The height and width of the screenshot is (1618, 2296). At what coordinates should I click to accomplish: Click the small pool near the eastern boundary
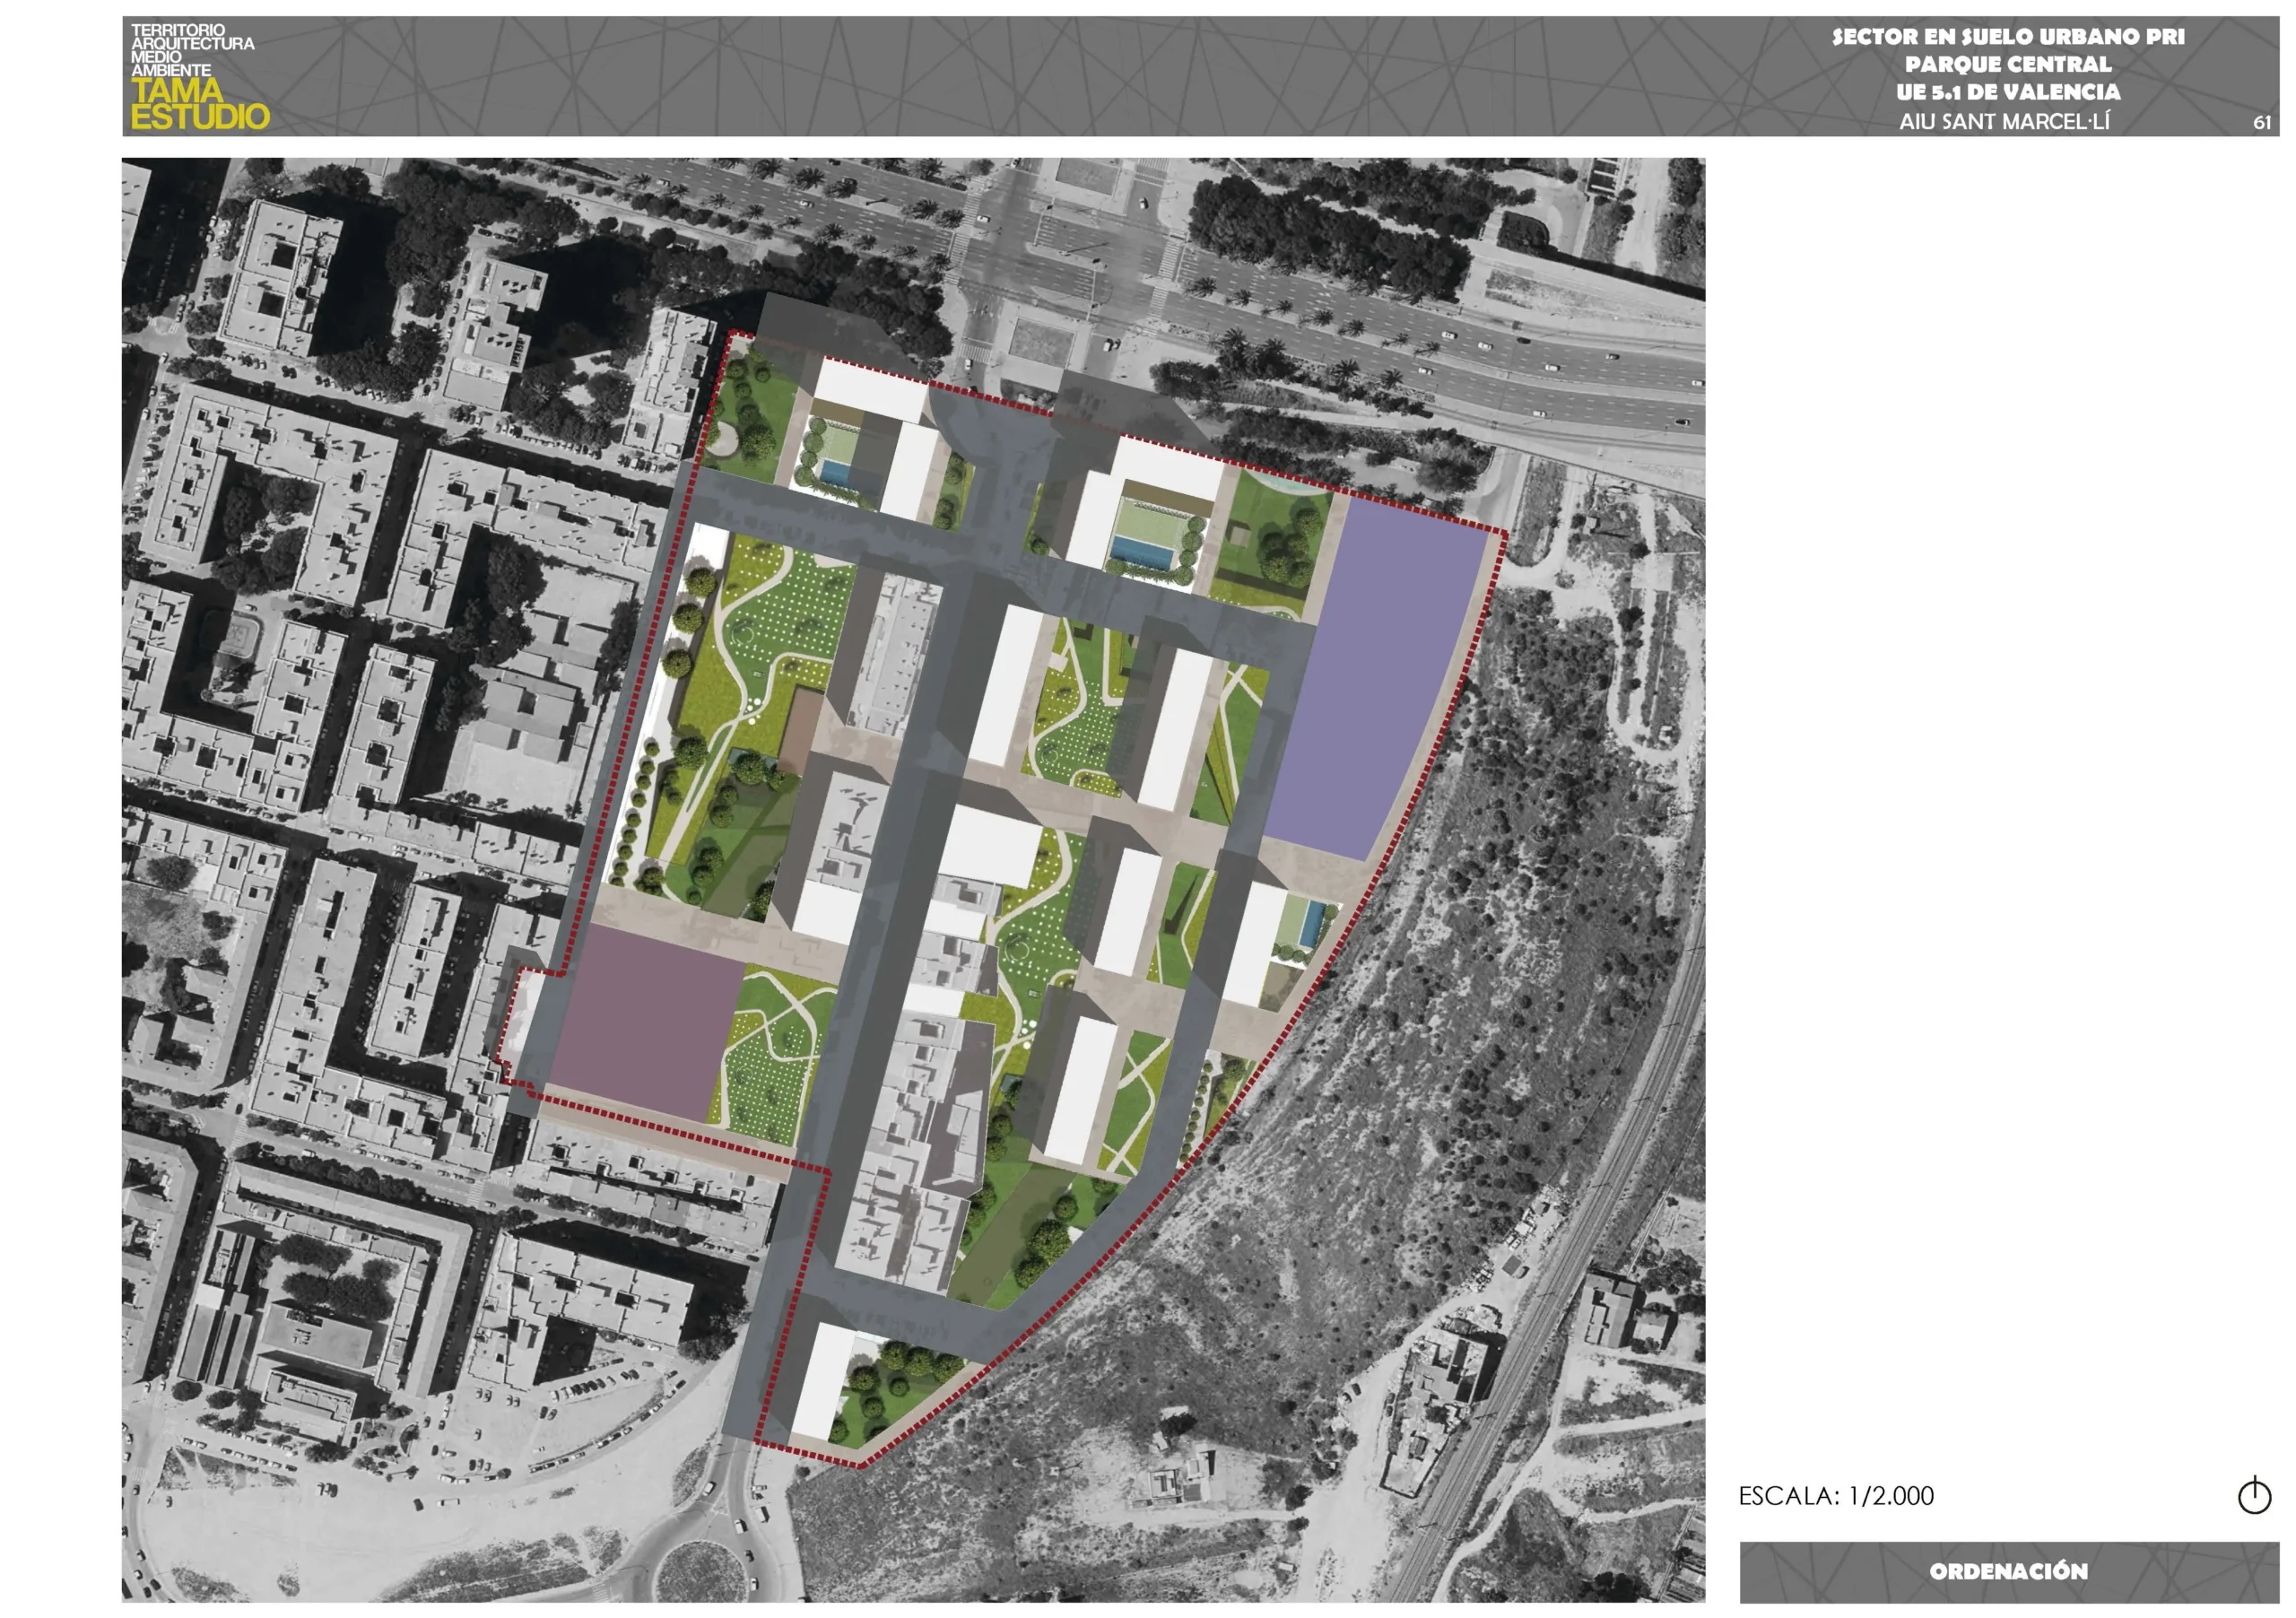pyautogui.click(x=1311, y=924)
